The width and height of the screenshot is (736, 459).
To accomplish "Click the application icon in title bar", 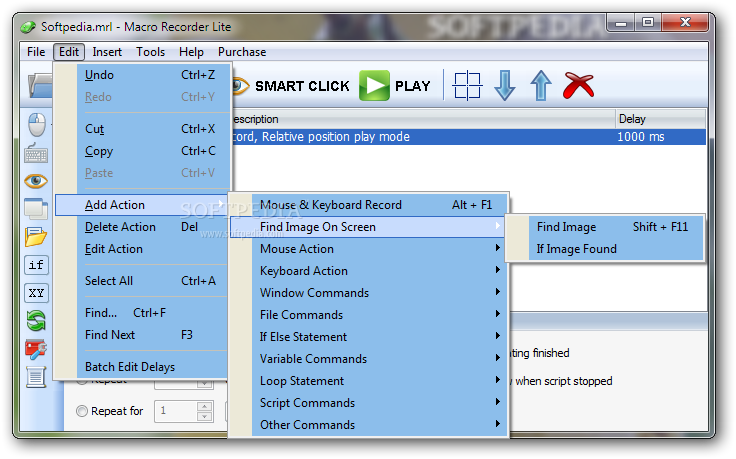I will click(x=28, y=27).
